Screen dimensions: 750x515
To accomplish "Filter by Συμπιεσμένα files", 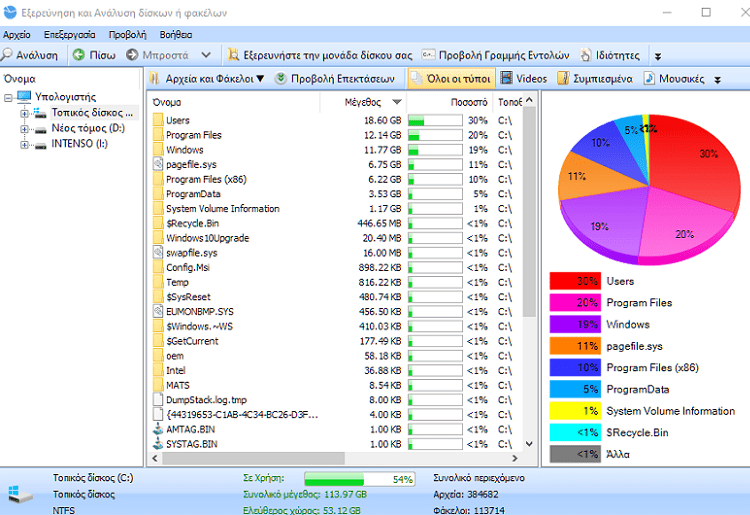I will pyautogui.click(x=595, y=78).
